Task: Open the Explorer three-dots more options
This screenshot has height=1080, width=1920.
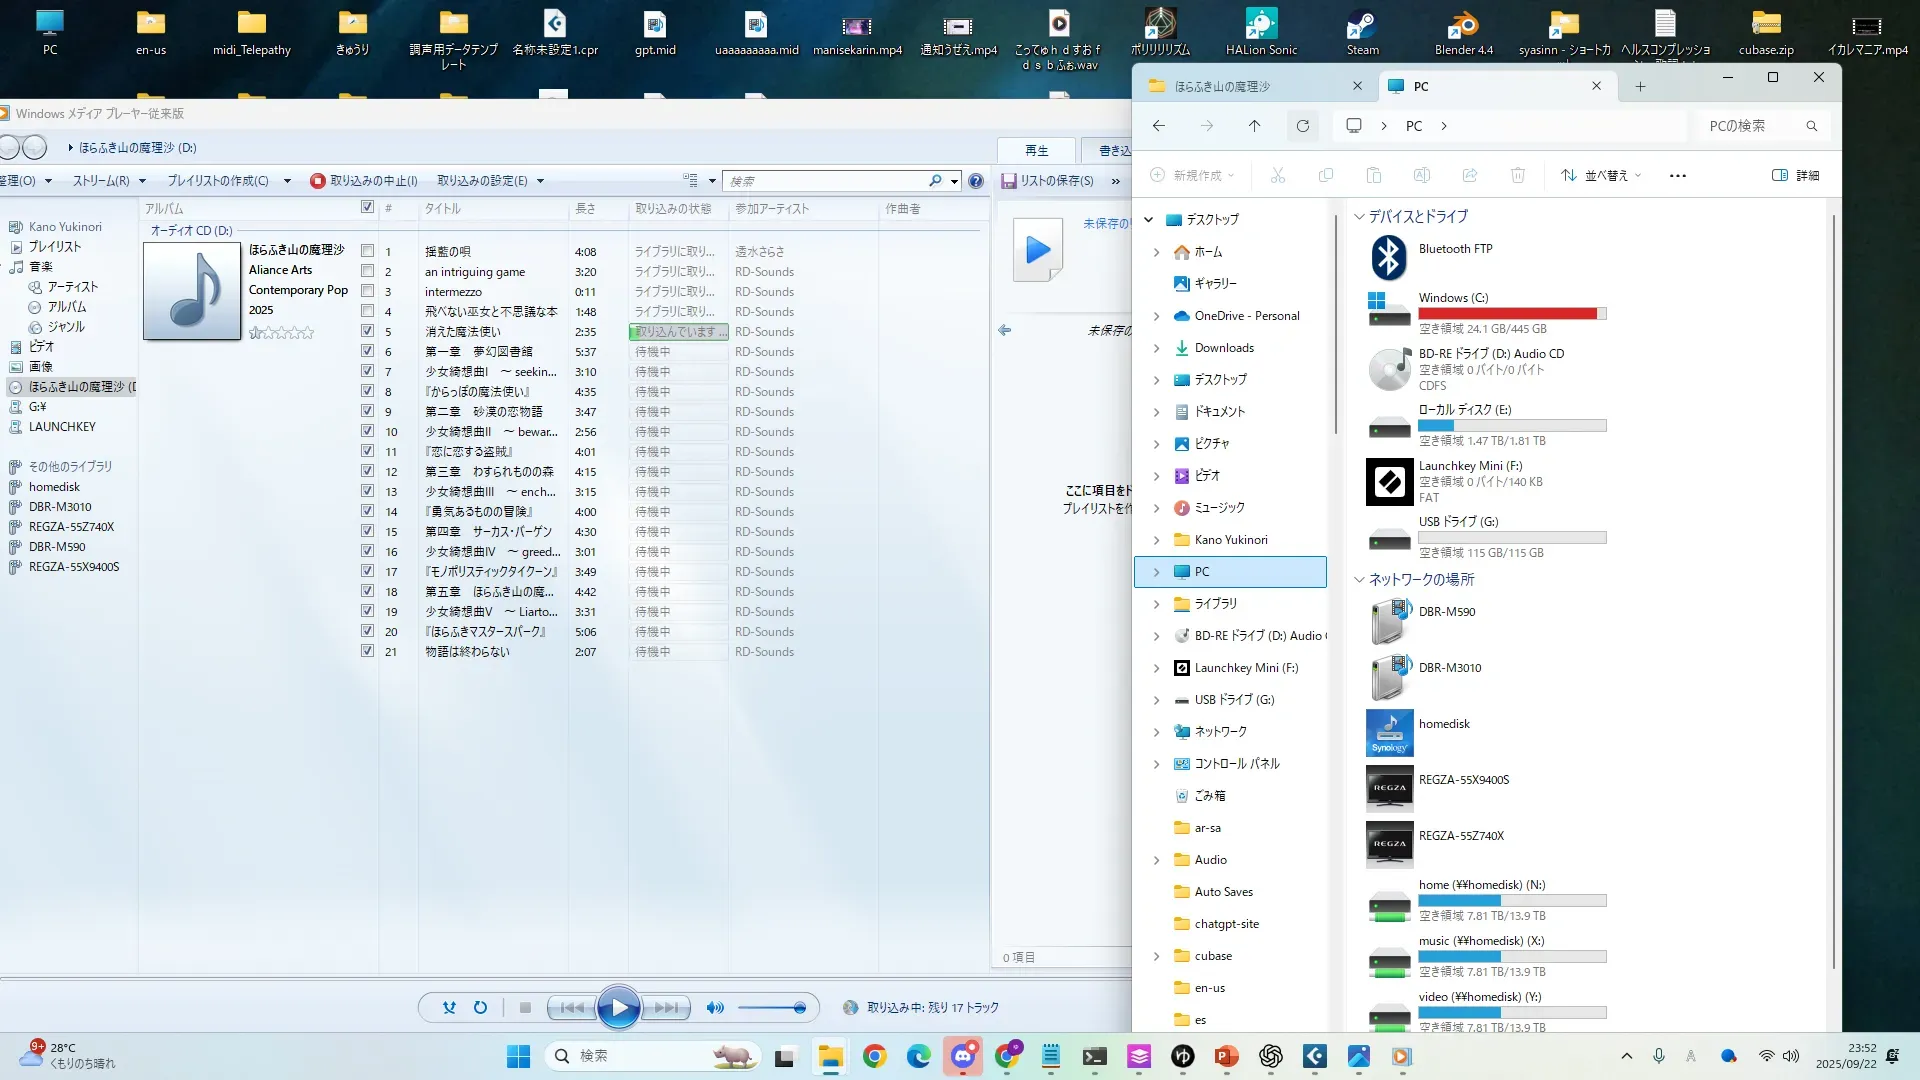Action: [x=1677, y=176]
